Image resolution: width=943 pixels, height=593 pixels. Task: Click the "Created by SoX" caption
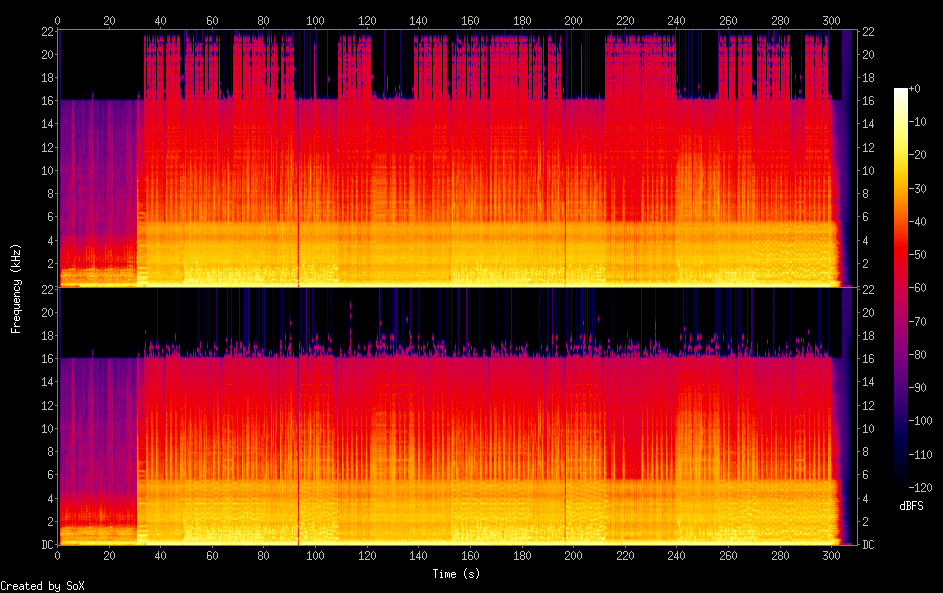point(42,586)
